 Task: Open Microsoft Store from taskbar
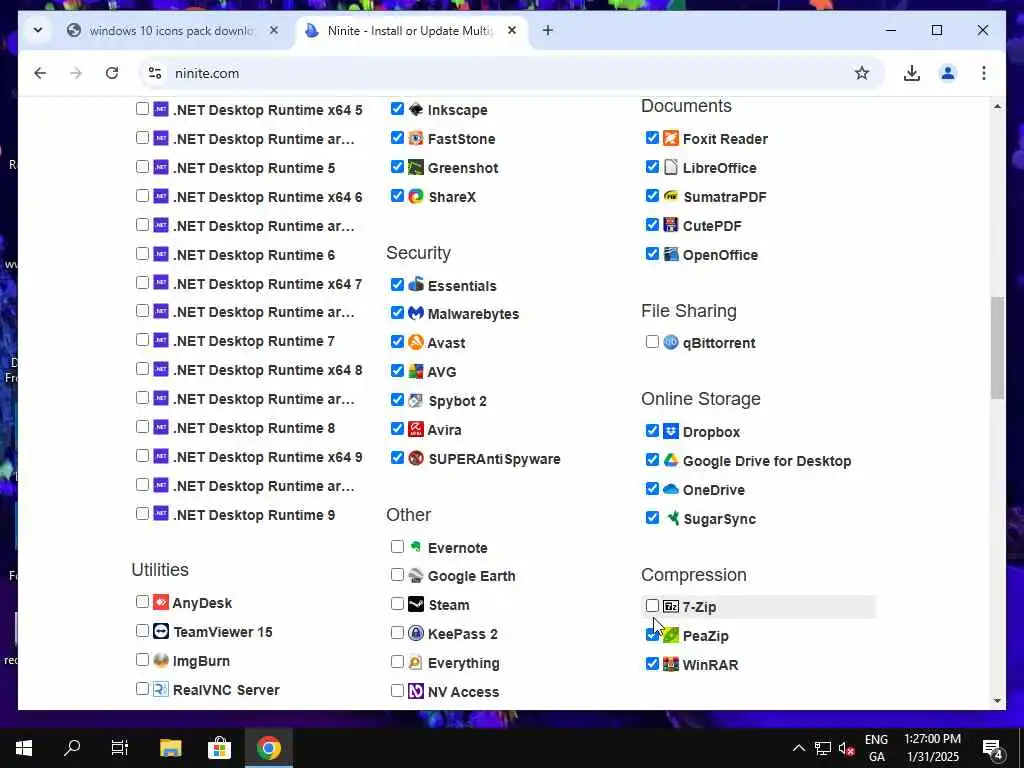point(219,748)
